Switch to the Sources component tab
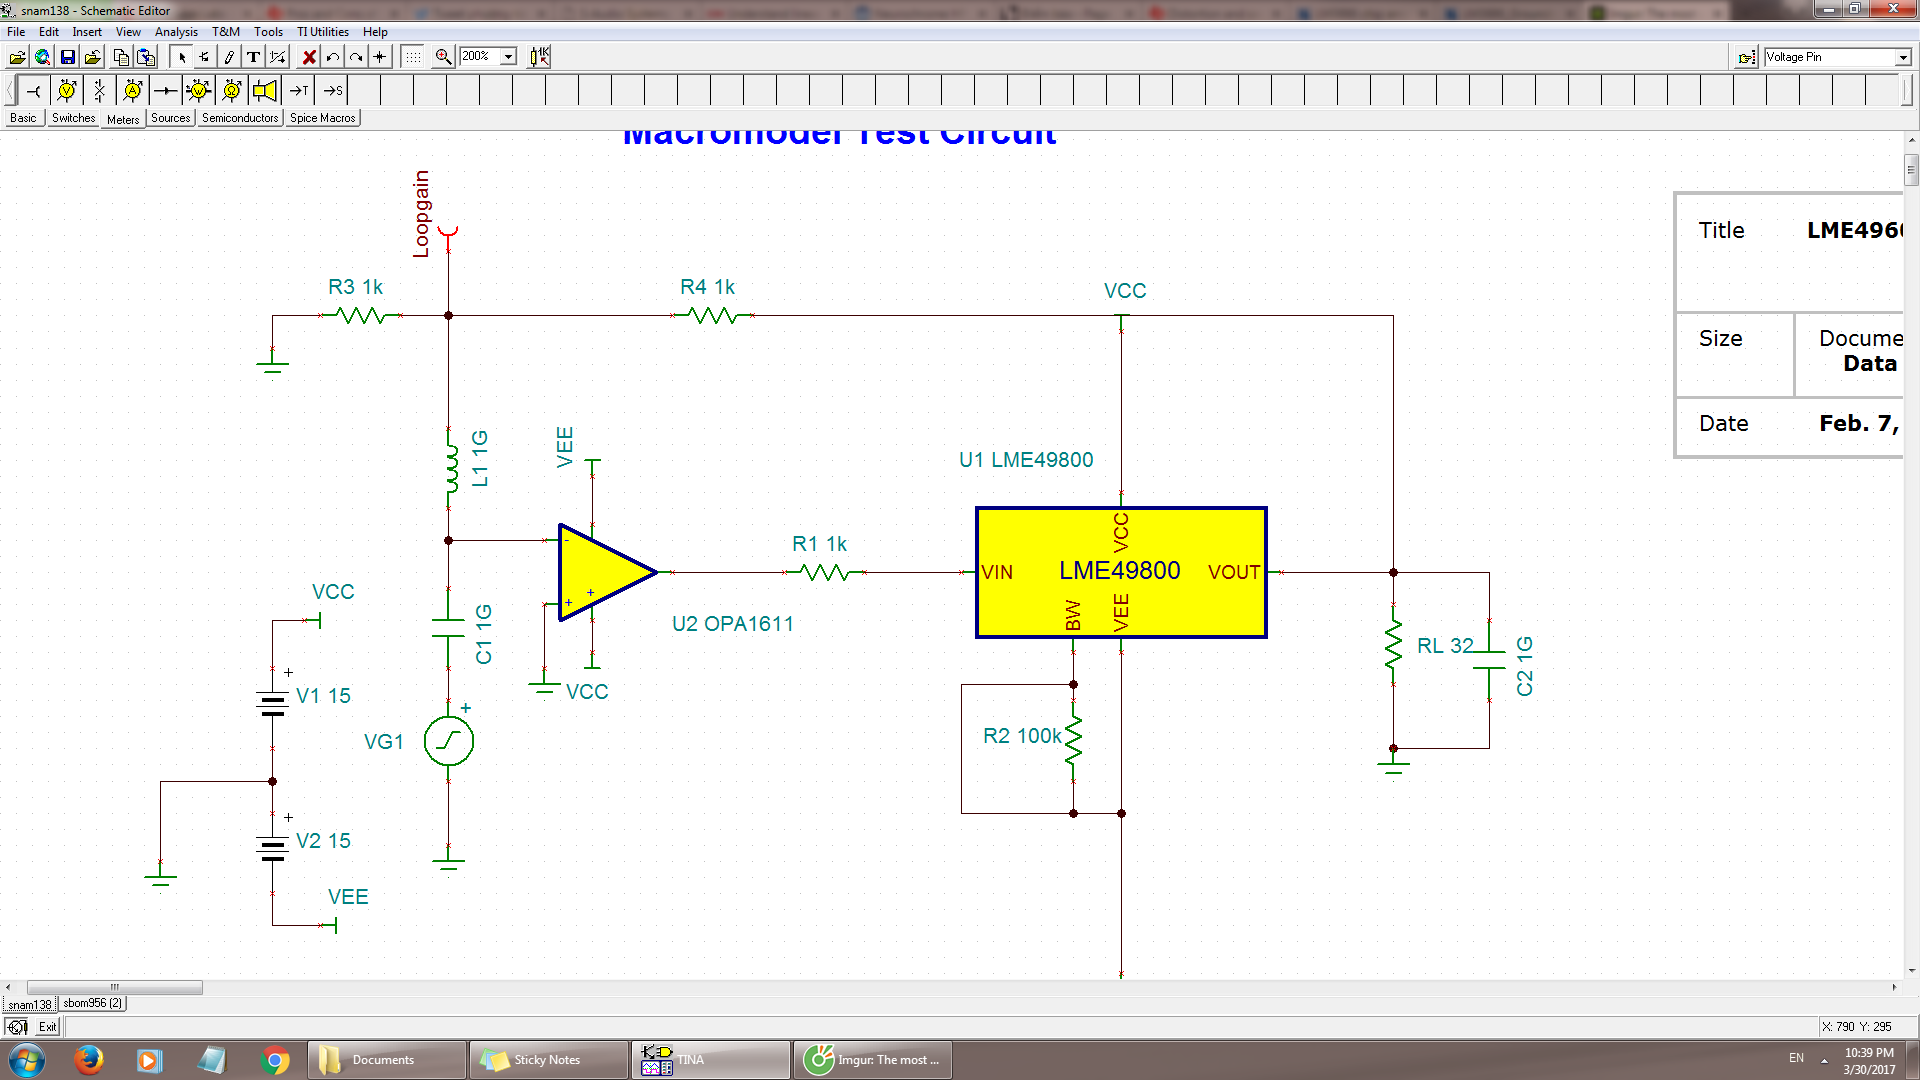Screen dimensions: 1920x1080 click(170, 118)
